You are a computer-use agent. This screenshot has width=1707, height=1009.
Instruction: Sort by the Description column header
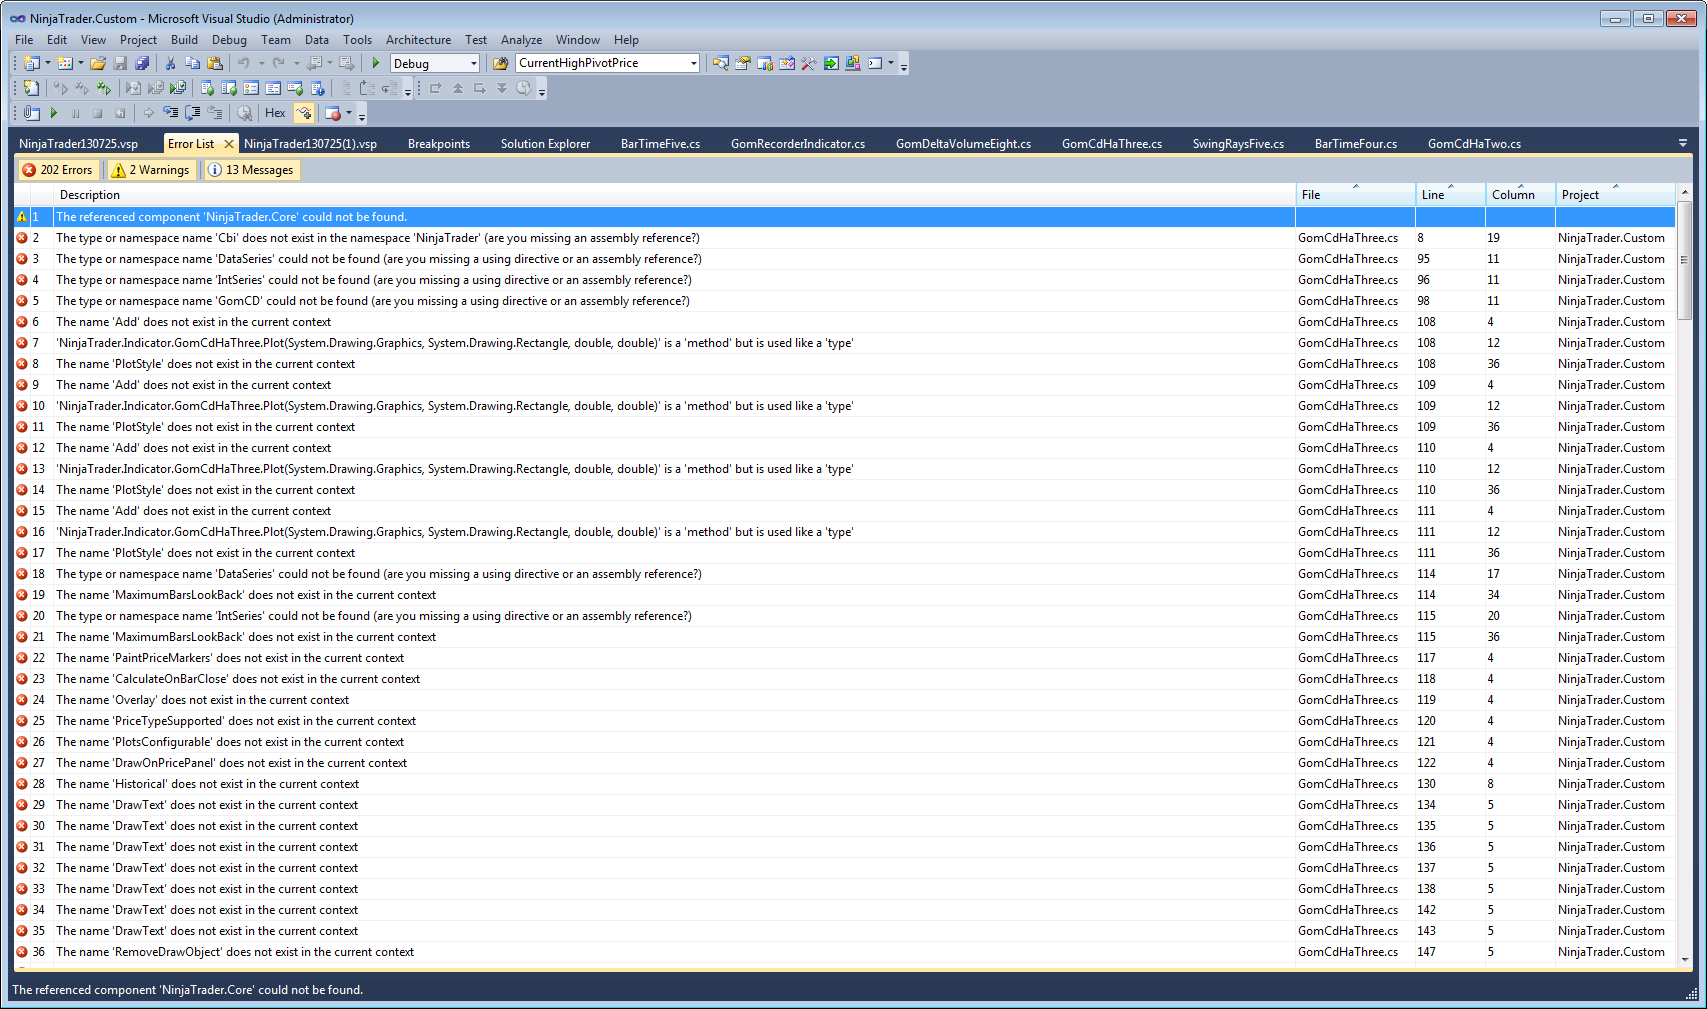click(x=674, y=195)
